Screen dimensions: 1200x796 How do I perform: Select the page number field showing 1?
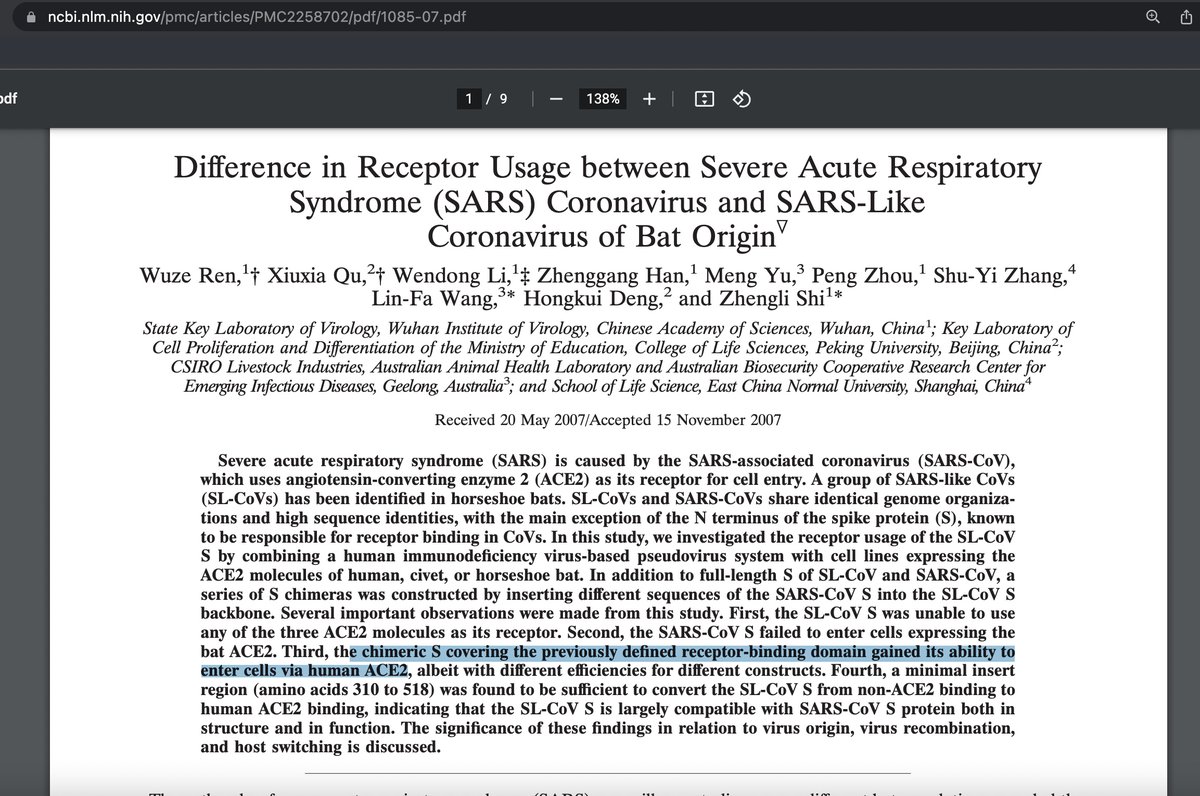coord(468,99)
